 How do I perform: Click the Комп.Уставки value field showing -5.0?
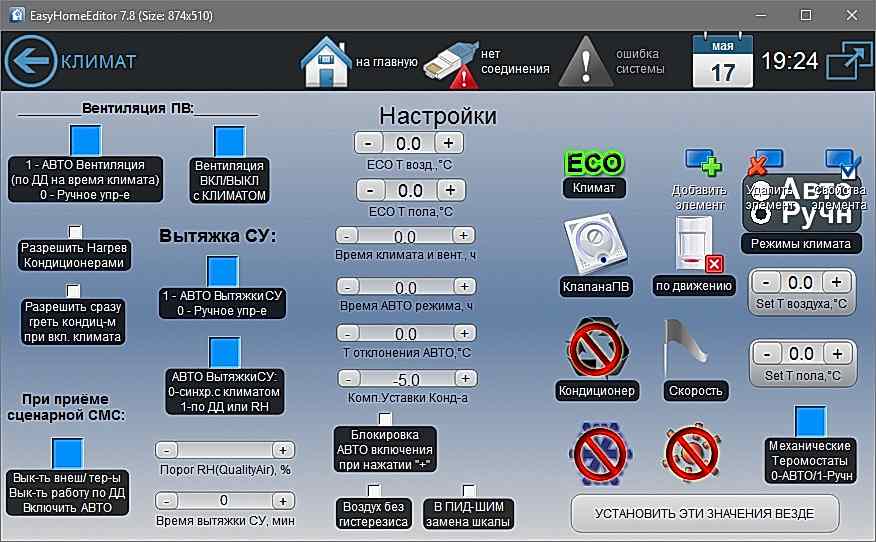pyautogui.click(x=407, y=379)
